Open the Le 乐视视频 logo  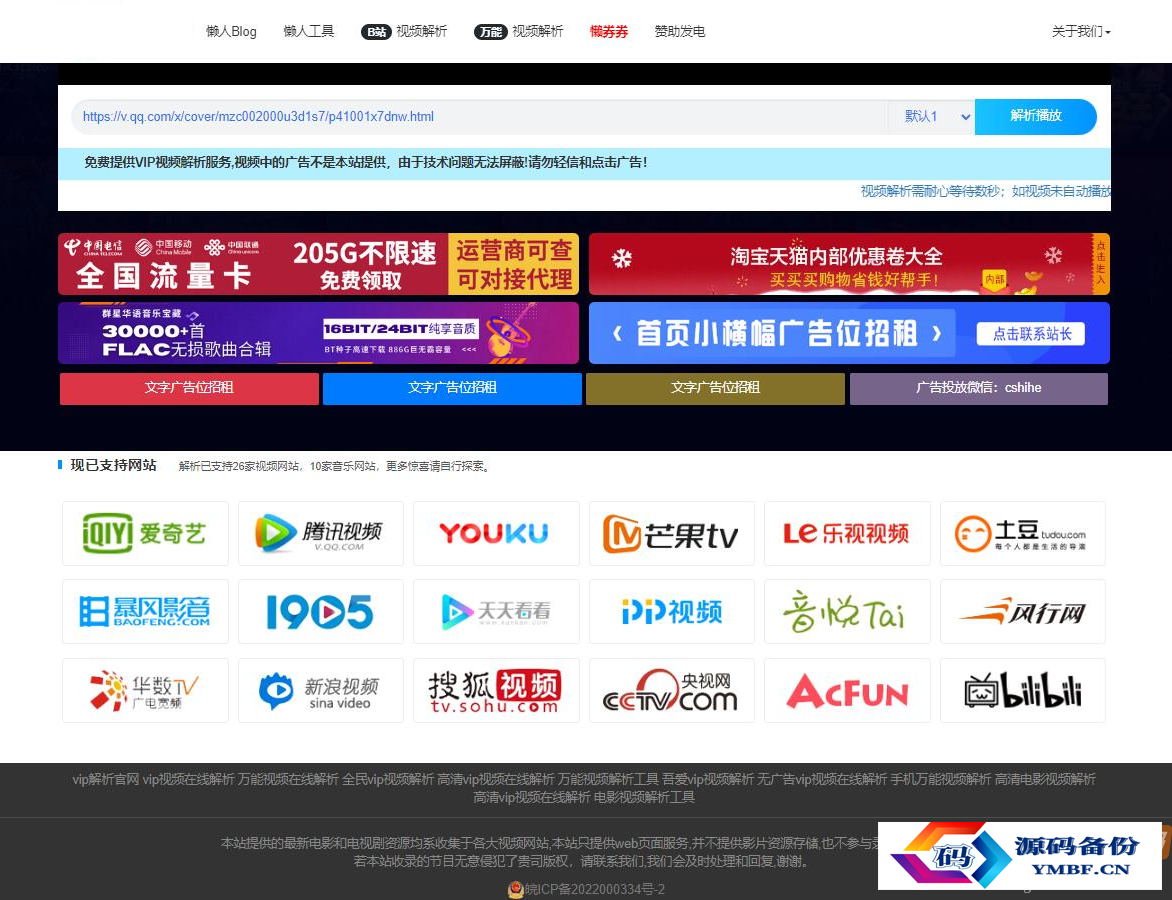pos(848,533)
